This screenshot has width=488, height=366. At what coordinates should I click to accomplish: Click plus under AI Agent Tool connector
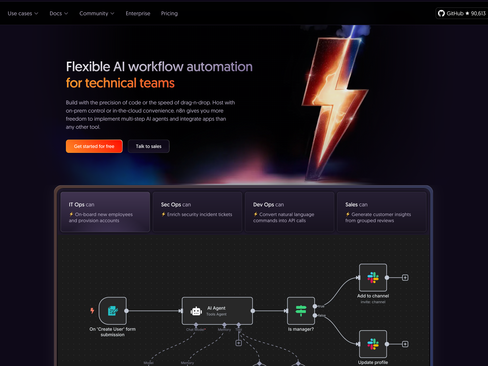(238, 343)
